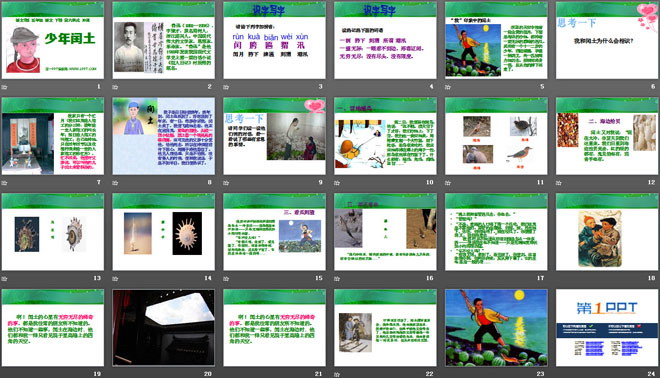
Task: Click animation star icon under slide 13
Action: click(x=5, y=278)
